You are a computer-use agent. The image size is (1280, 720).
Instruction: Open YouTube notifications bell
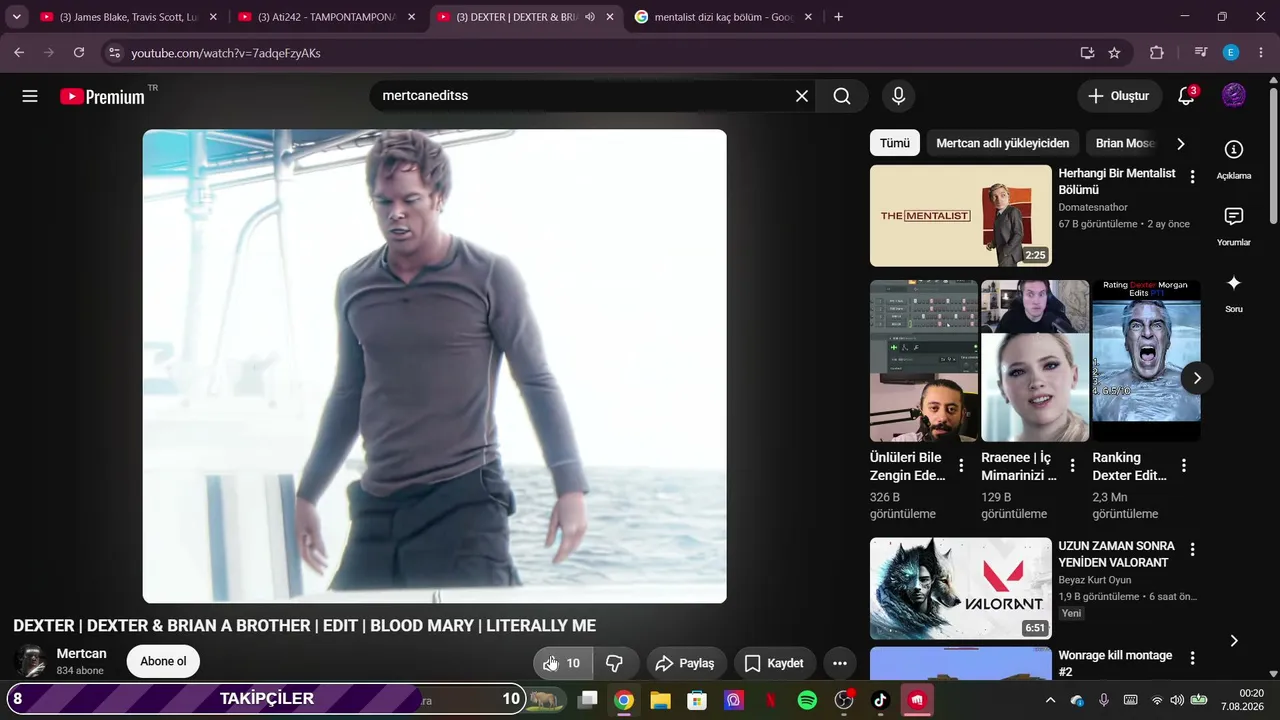(1186, 96)
